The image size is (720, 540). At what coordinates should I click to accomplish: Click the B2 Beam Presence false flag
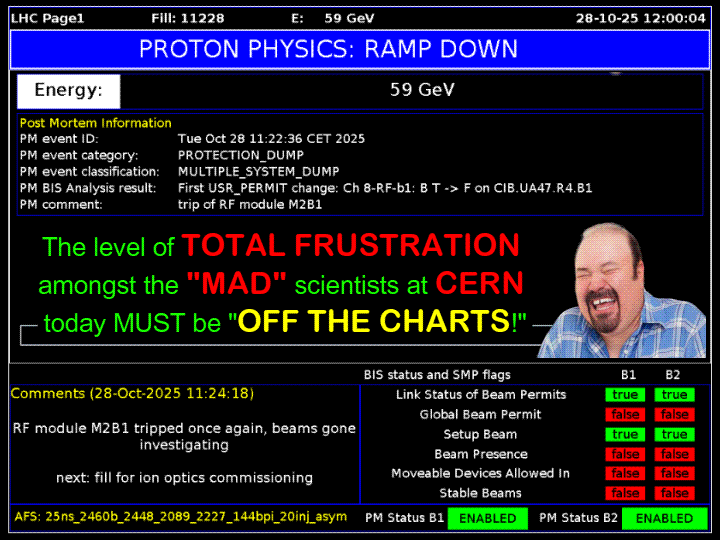pos(675,454)
